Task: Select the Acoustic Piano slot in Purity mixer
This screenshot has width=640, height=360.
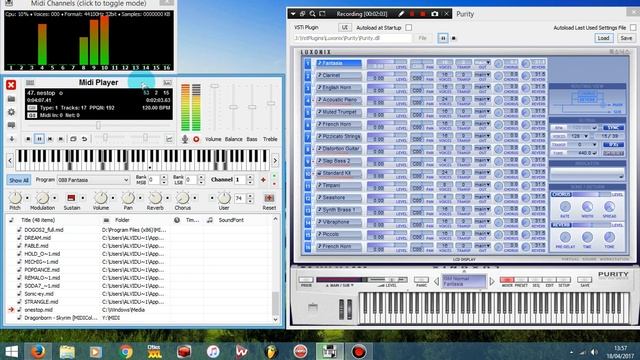Action: (x=339, y=100)
